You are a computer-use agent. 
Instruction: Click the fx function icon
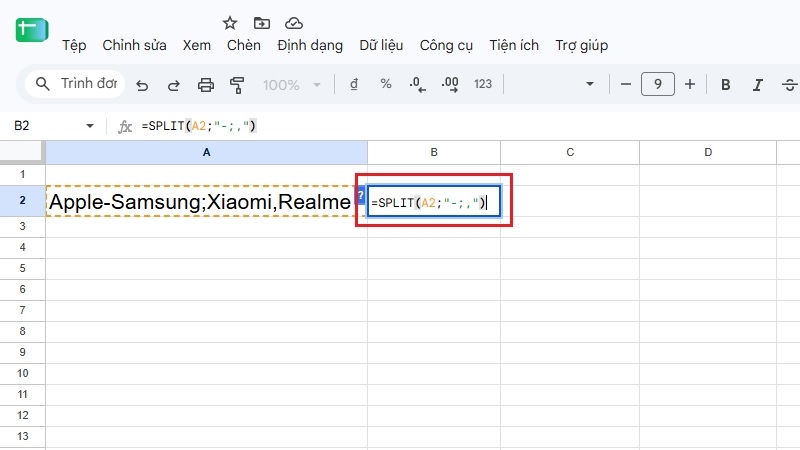125,126
